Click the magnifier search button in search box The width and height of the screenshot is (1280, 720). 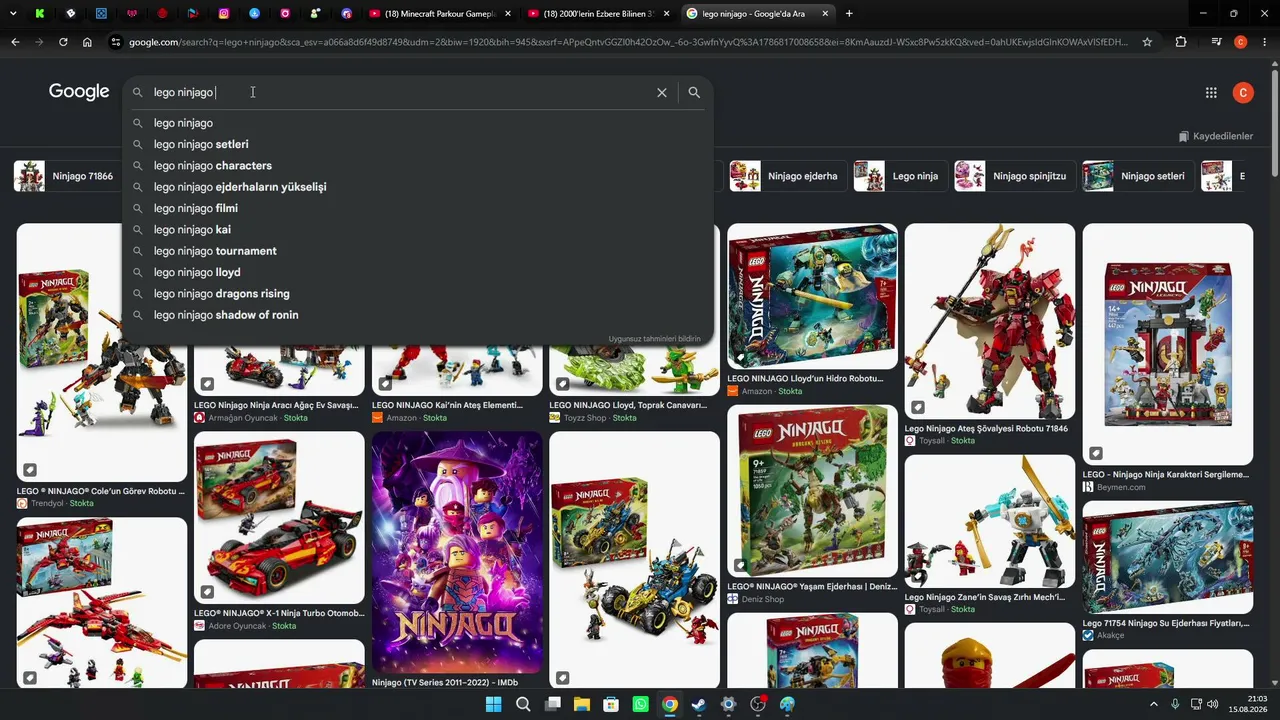tap(694, 92)
